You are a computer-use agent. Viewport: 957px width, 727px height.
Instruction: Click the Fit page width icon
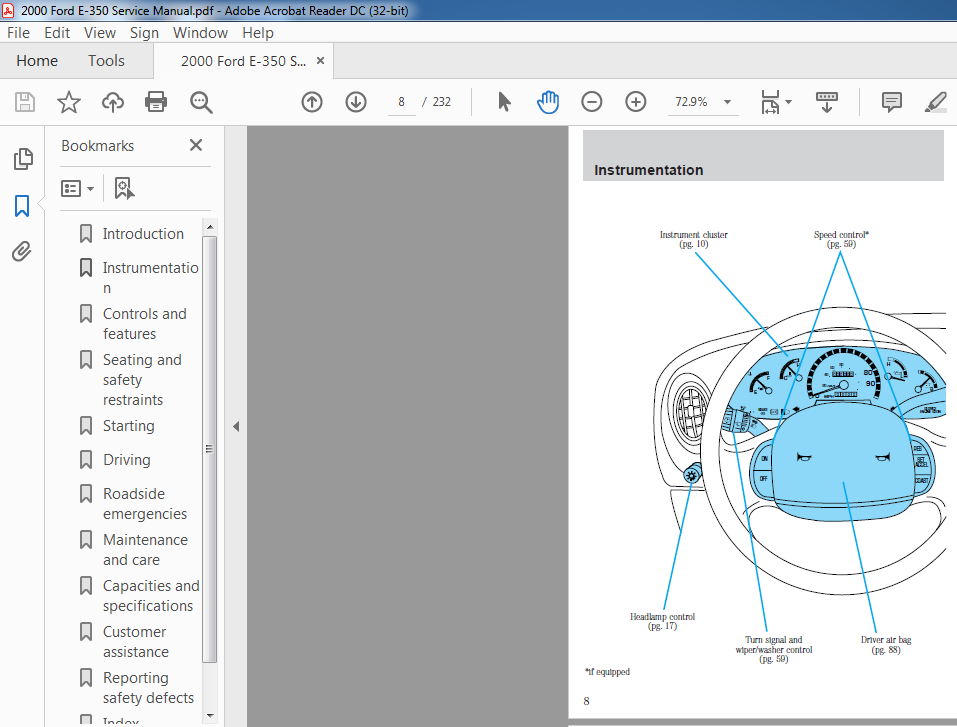[770, 102]
